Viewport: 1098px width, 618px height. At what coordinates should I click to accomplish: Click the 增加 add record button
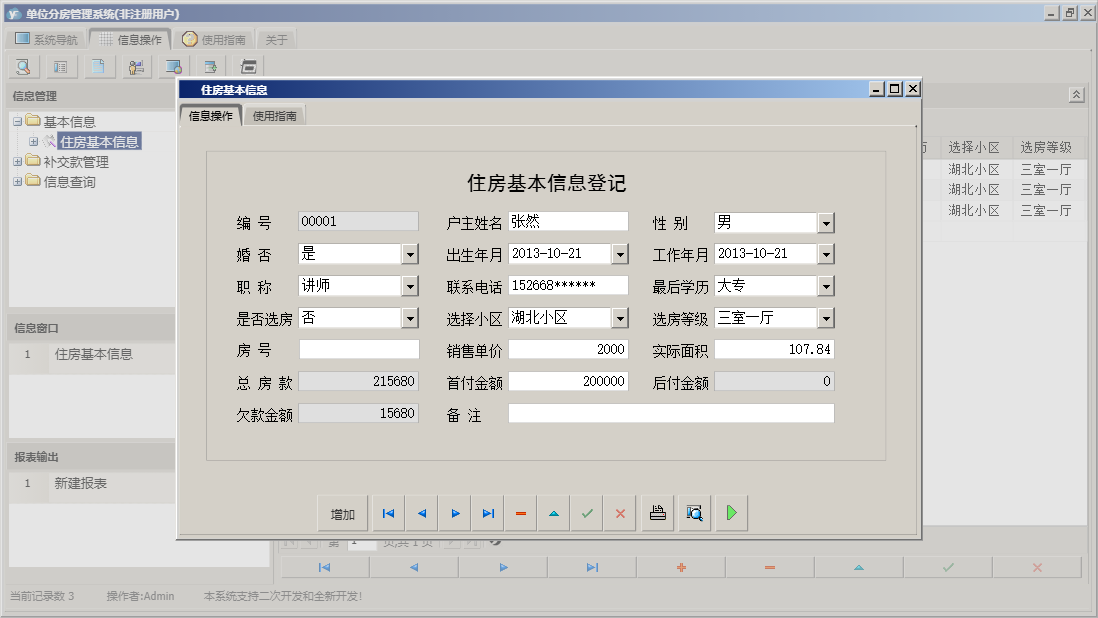[343, 512]
